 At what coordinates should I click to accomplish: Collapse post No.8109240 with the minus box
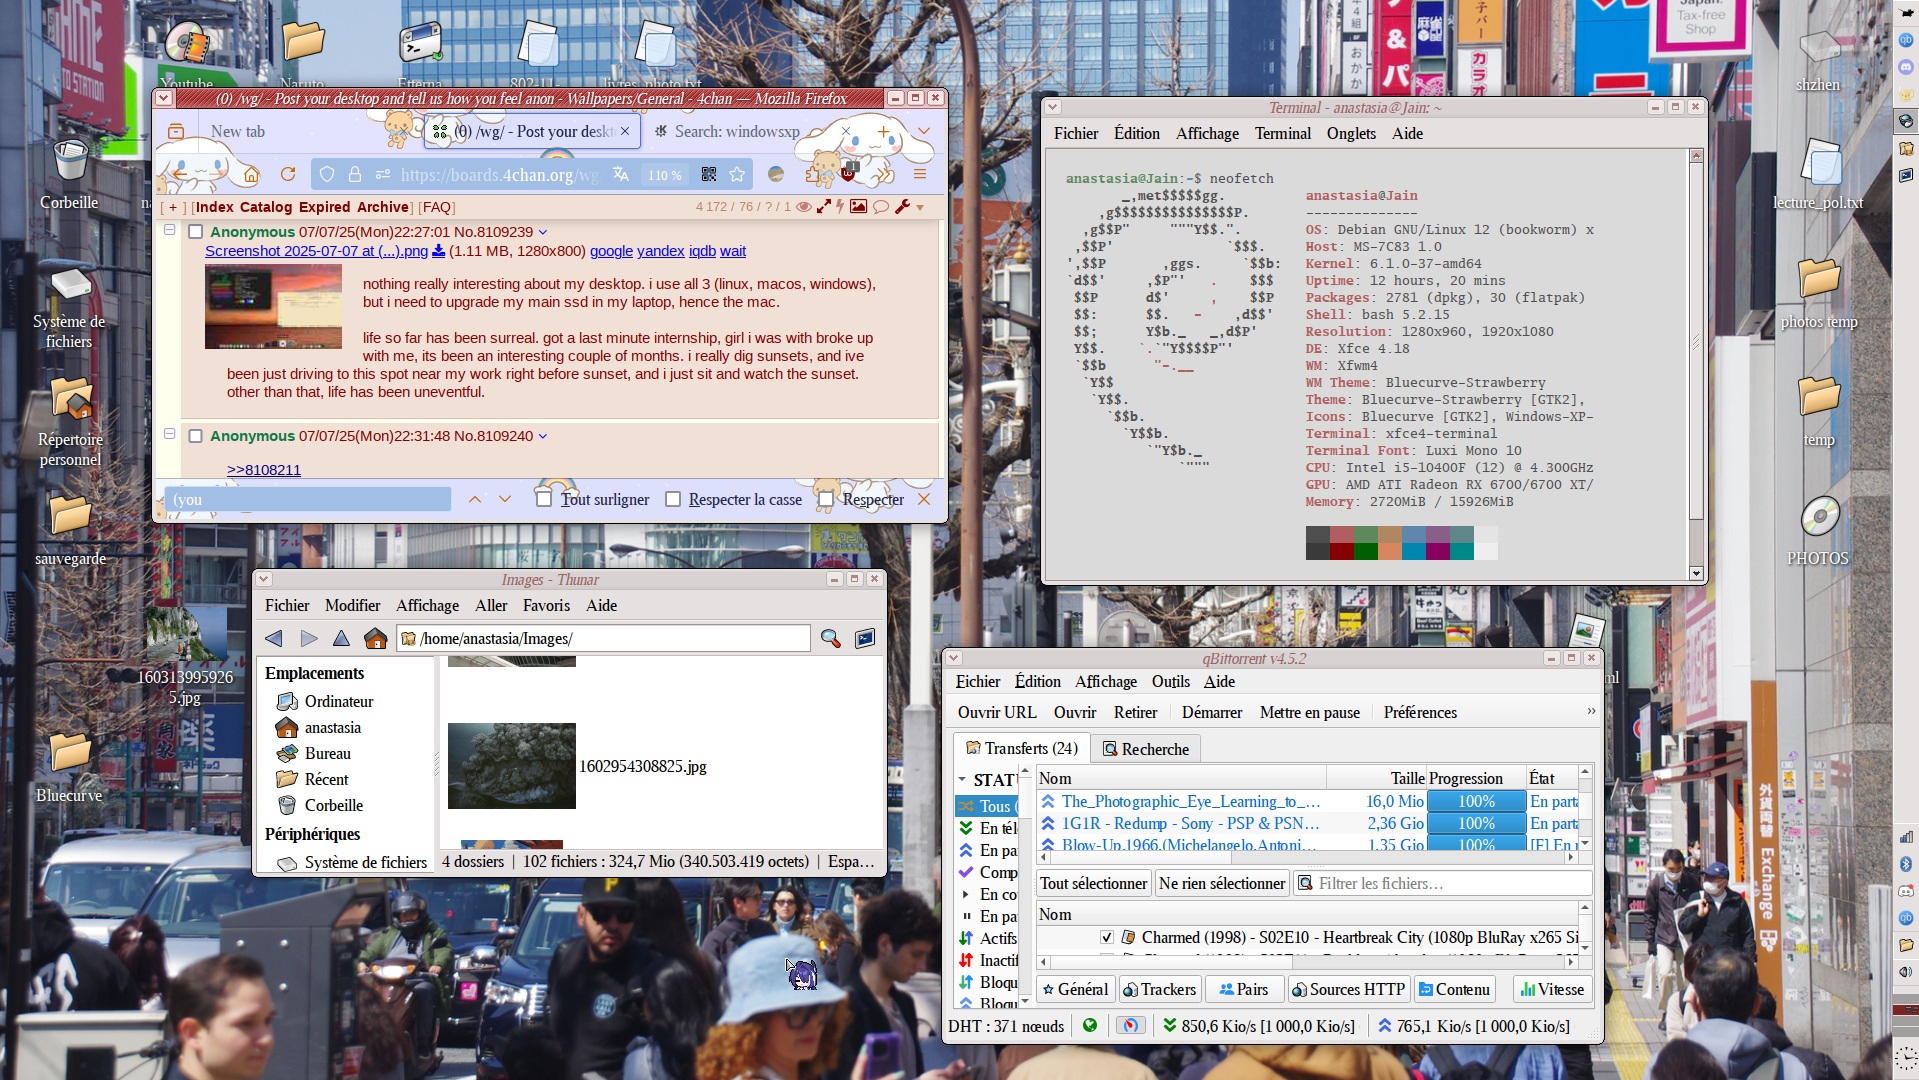point(170,434)
